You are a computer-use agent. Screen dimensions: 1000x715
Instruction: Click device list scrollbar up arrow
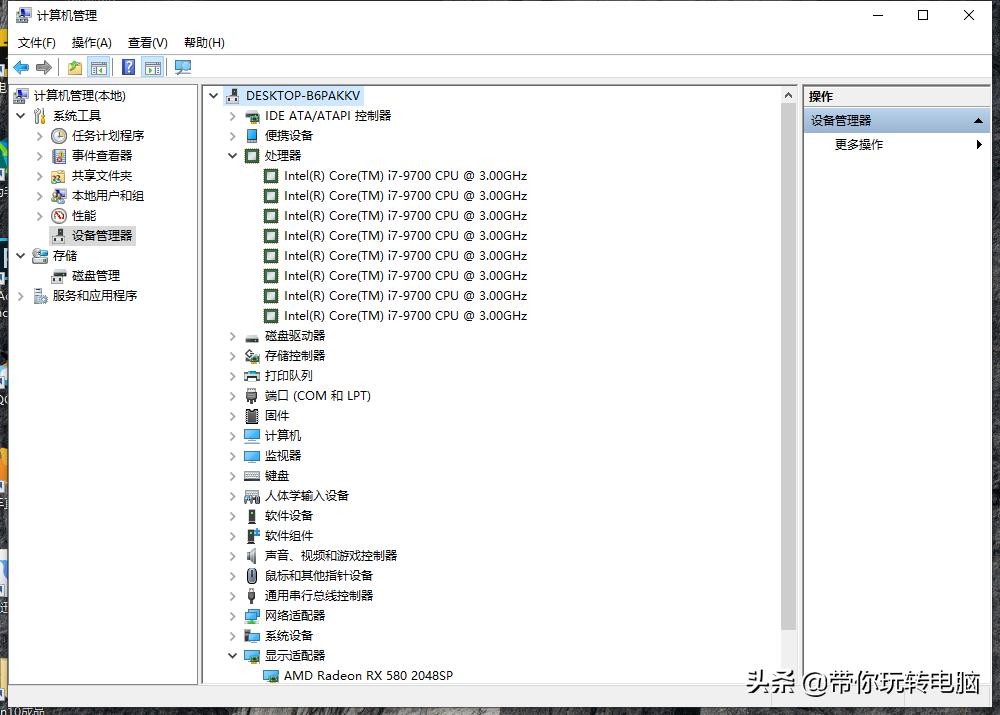788,96
